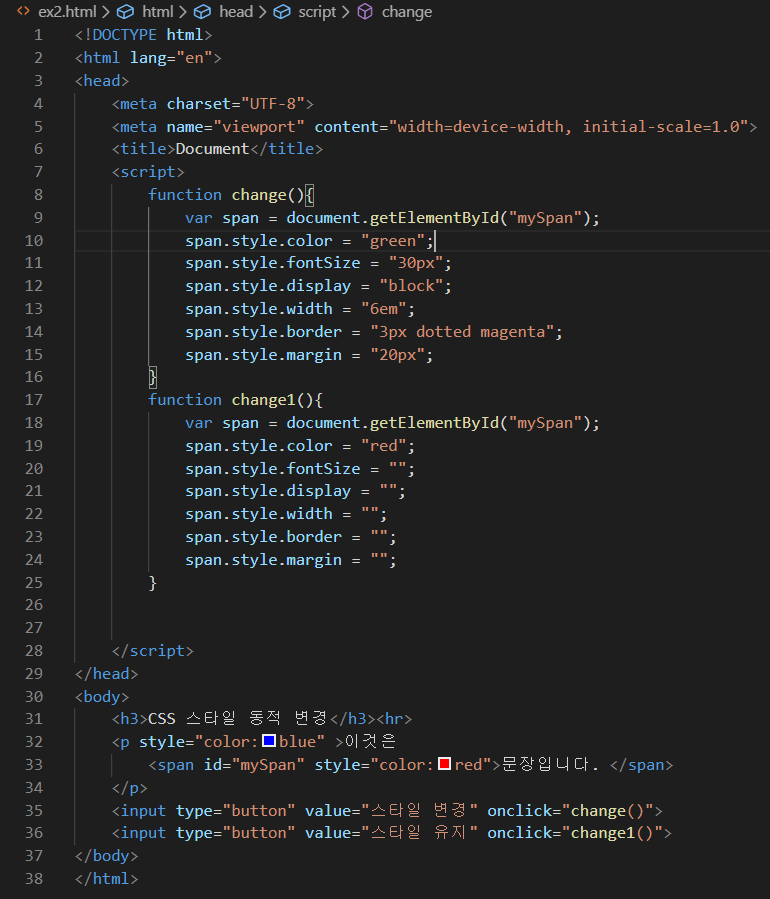Click line number 17 in gutter
Viewport: 770px width, 899px height.
coord(34,400)
